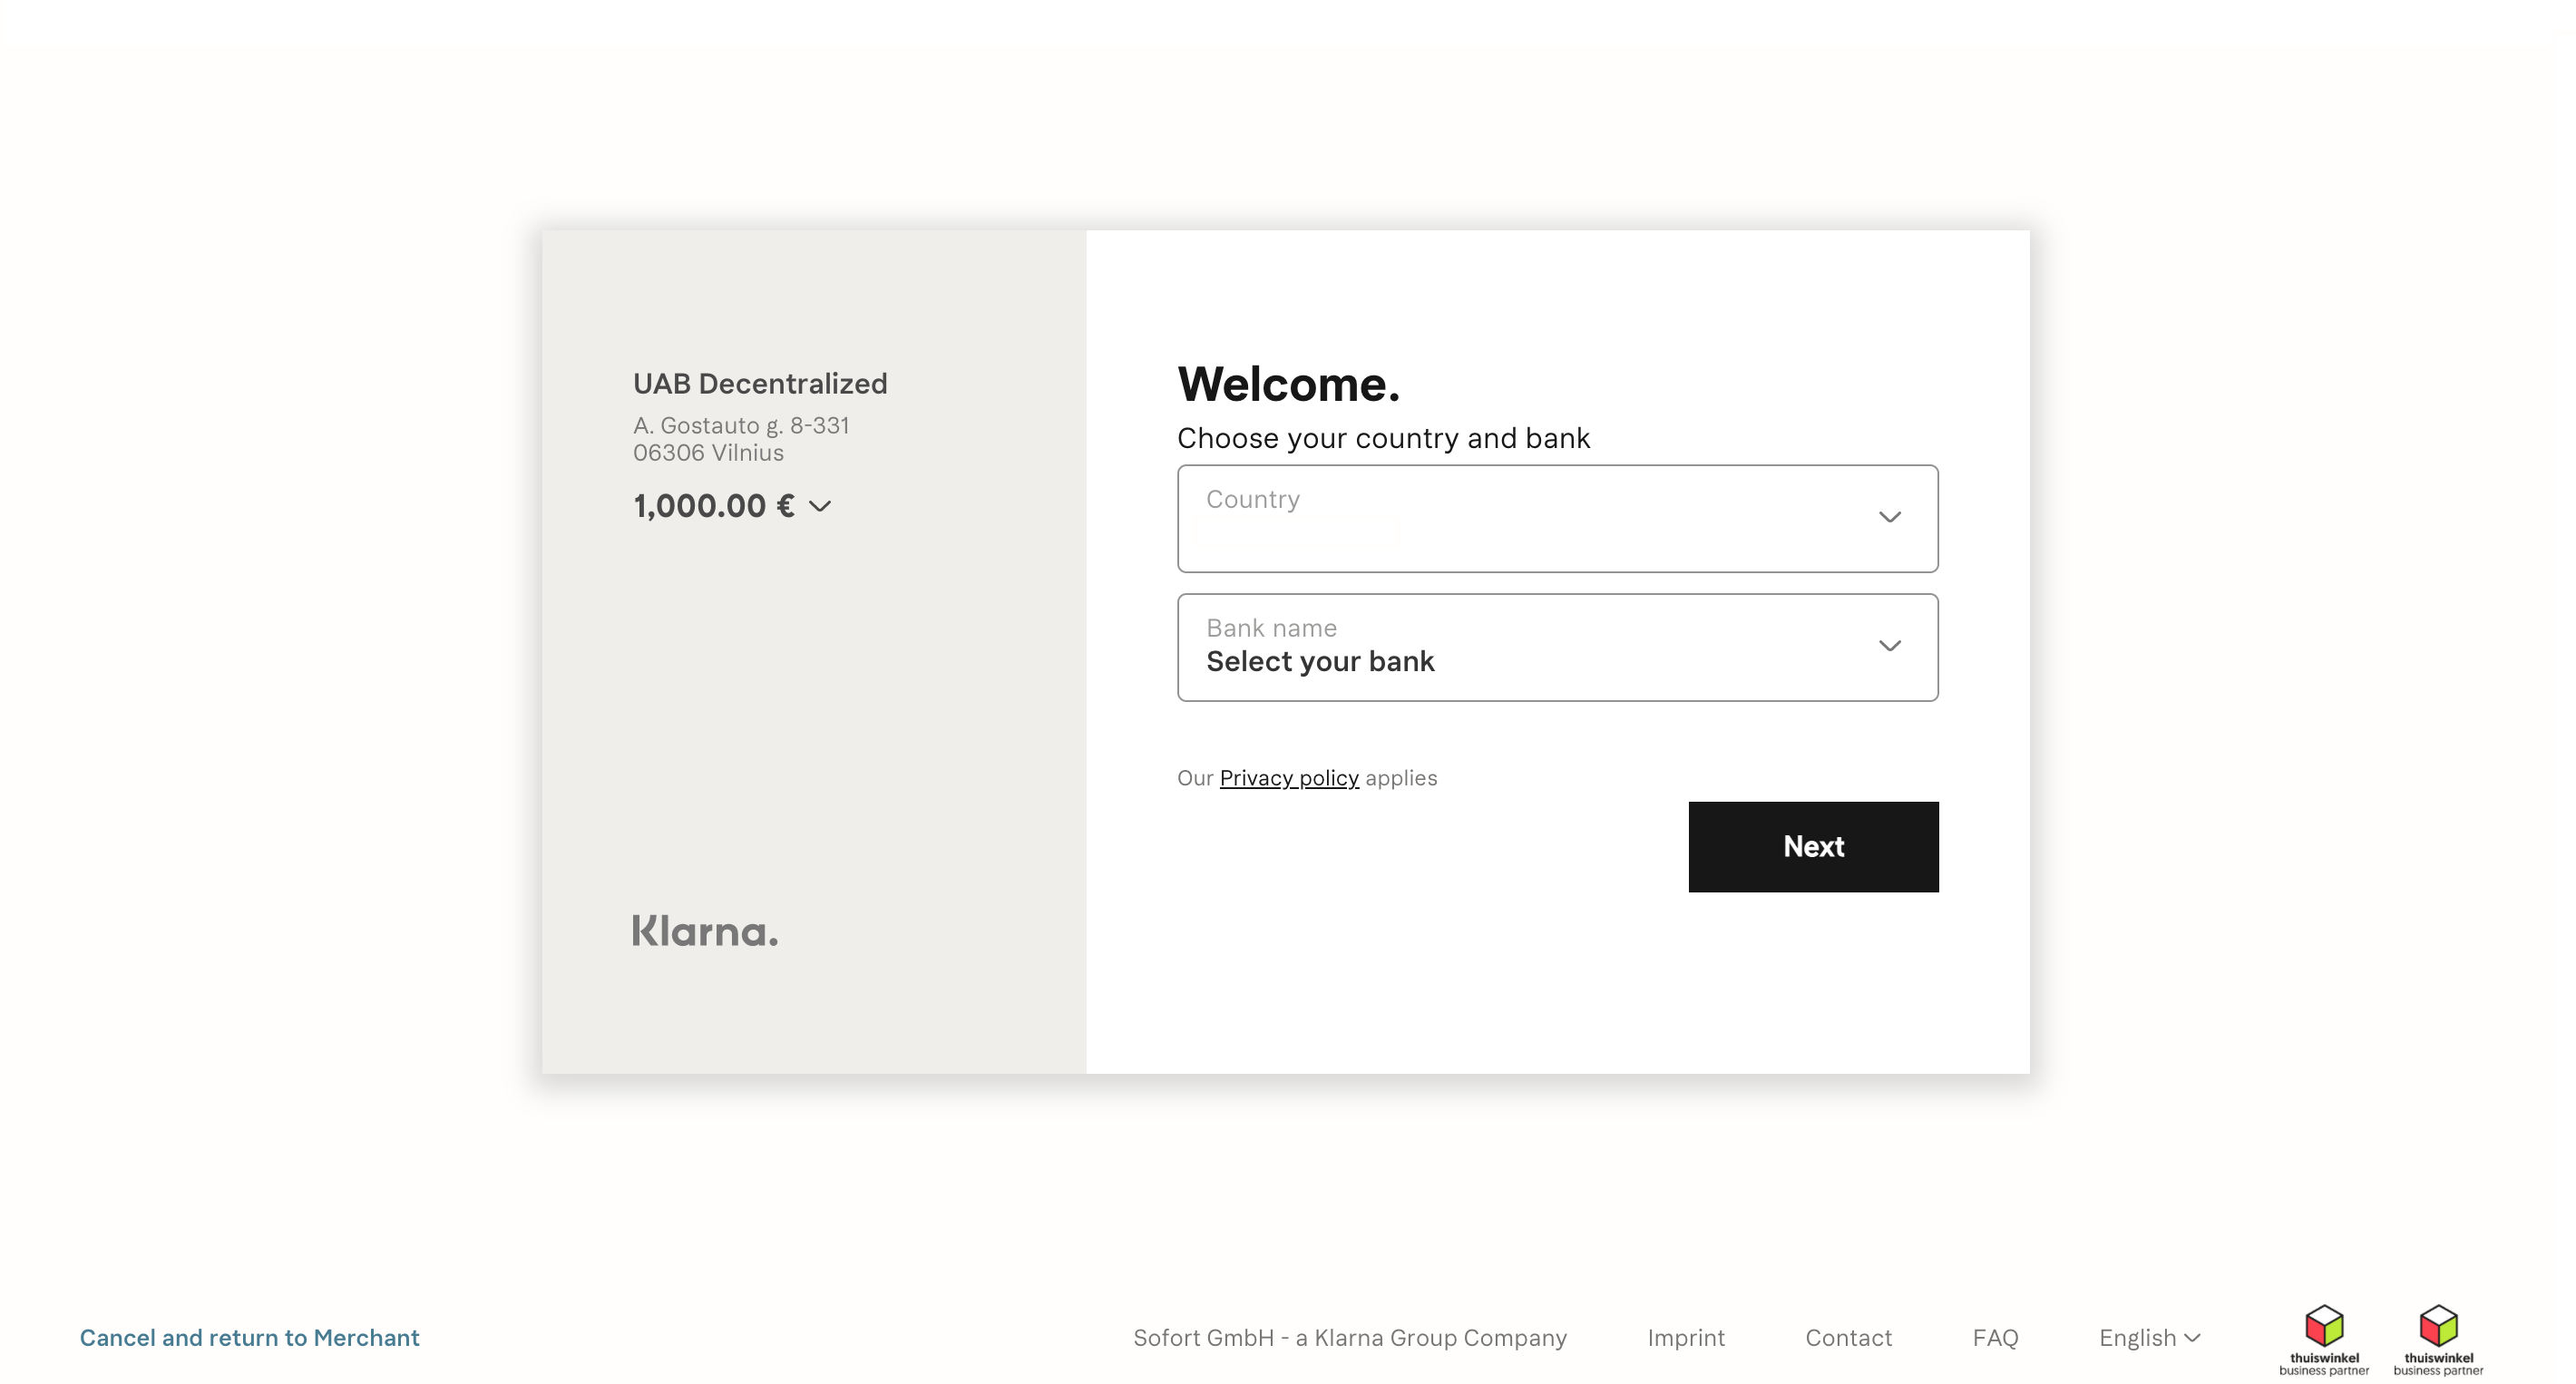Image resolution: width=2576 pixels, height=1384 pixels.
Task: Click Sofort GmbH company footer text
Action: [1350, 1338]
